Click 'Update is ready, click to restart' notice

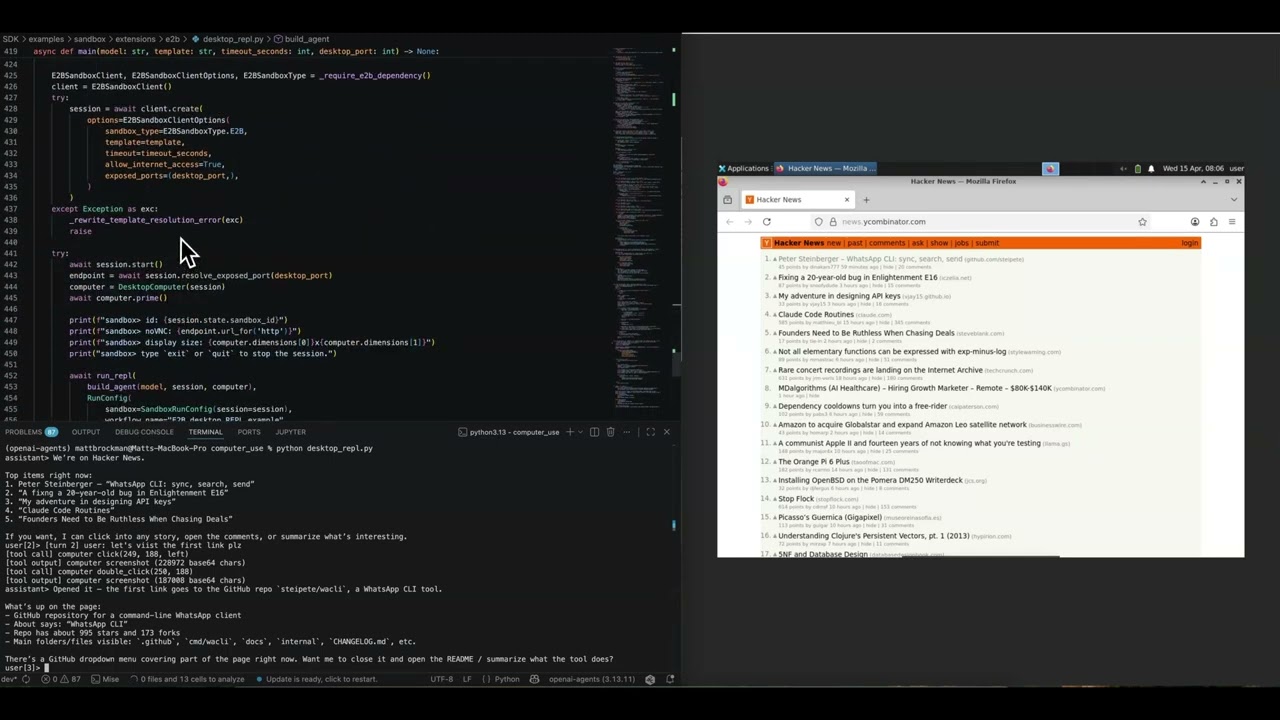[317, 679]
